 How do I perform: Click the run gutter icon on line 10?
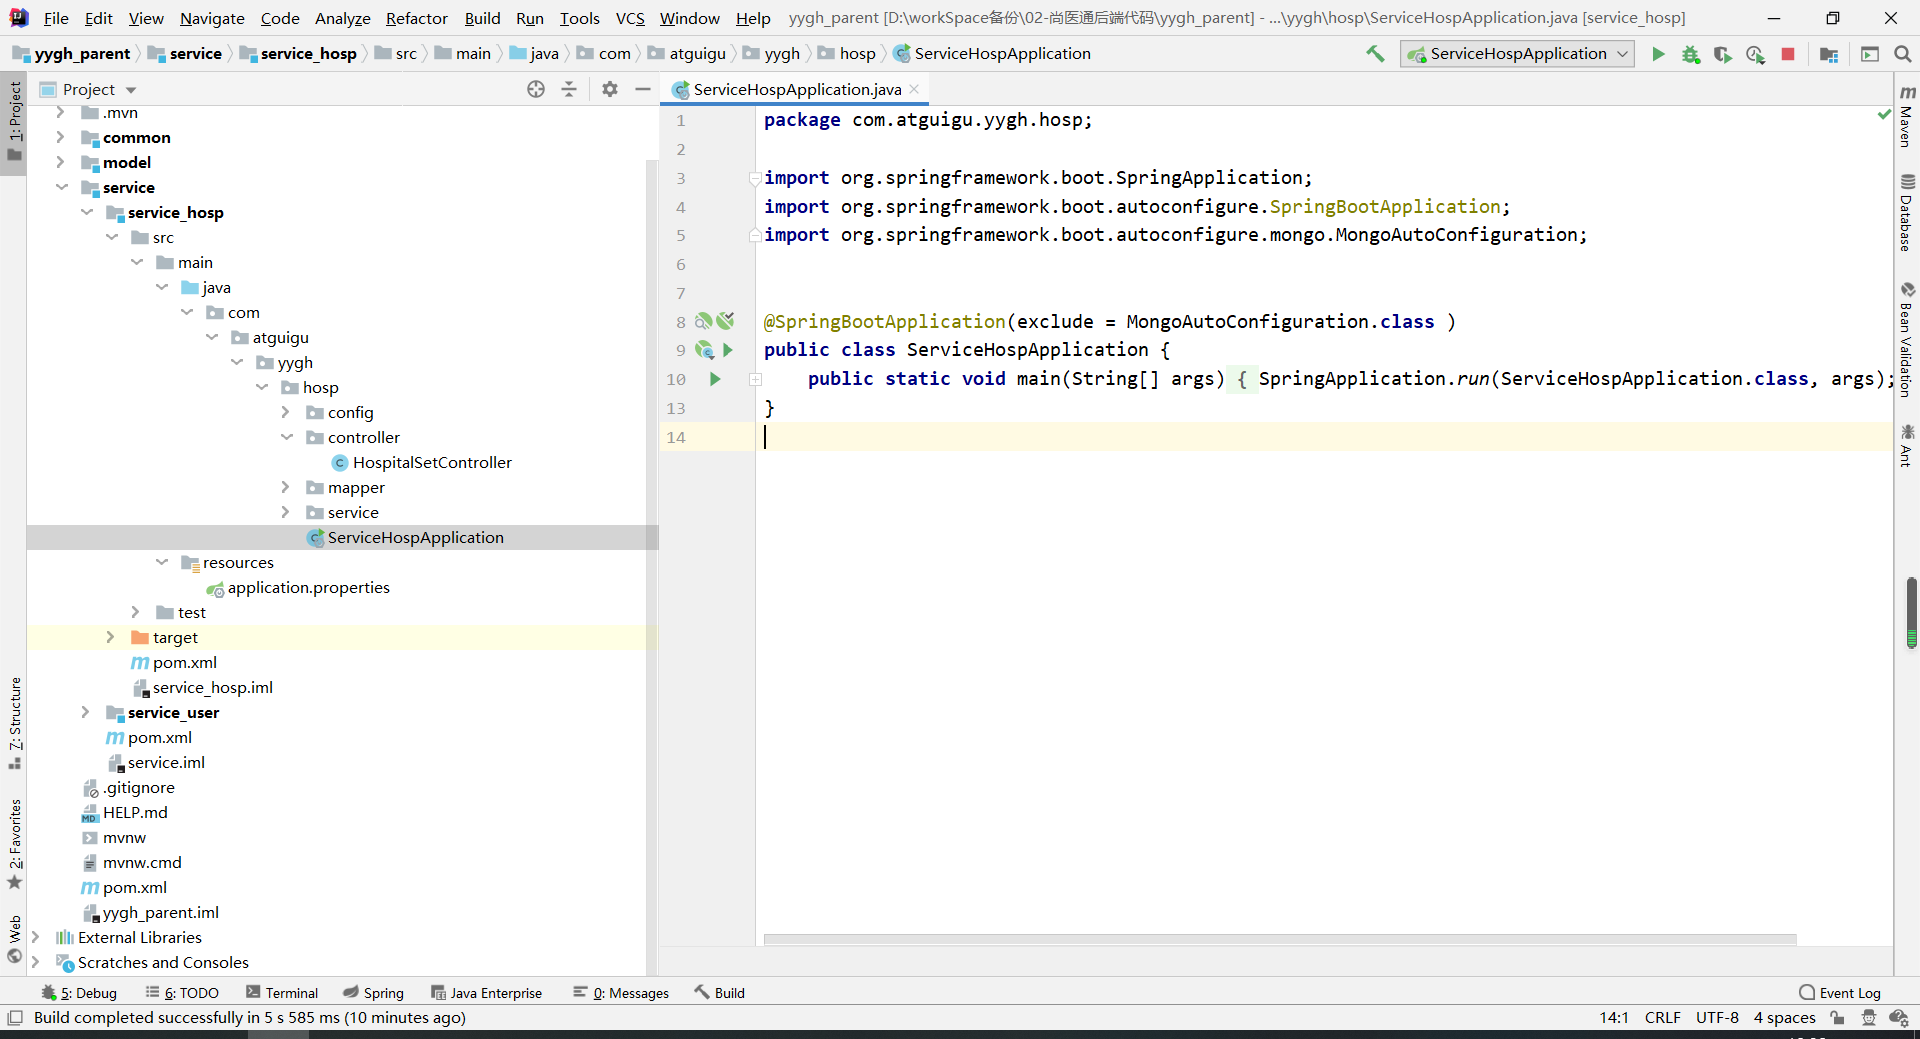coord(715,379)
